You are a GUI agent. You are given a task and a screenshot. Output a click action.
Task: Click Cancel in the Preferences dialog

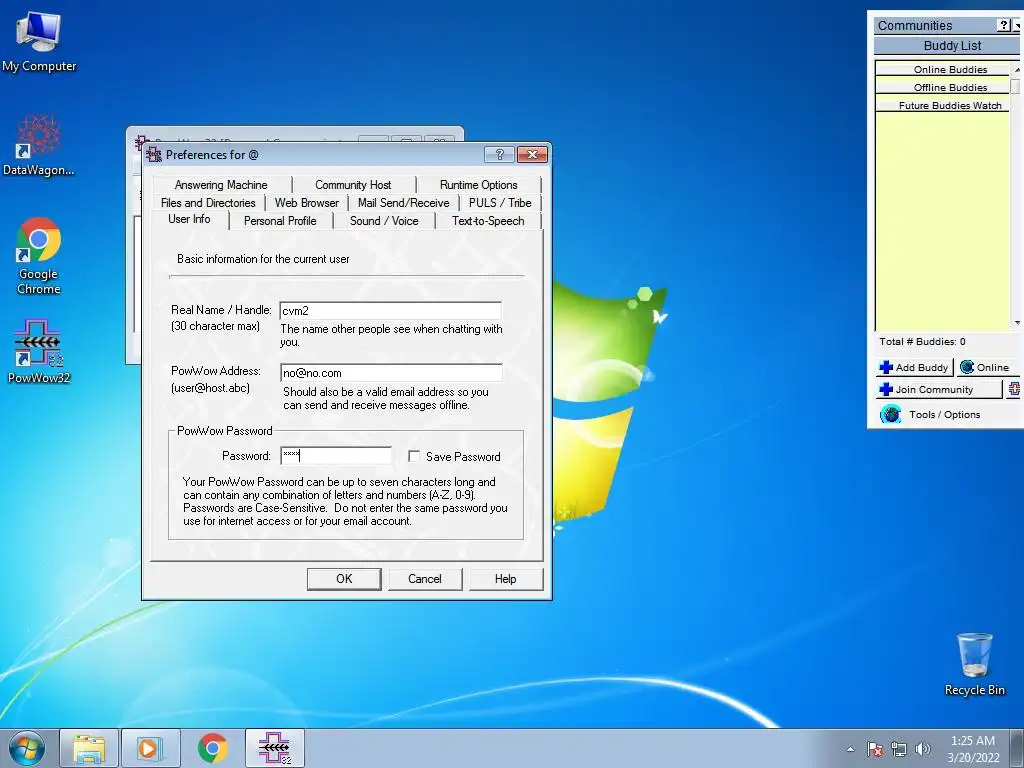tap(425, 579)
